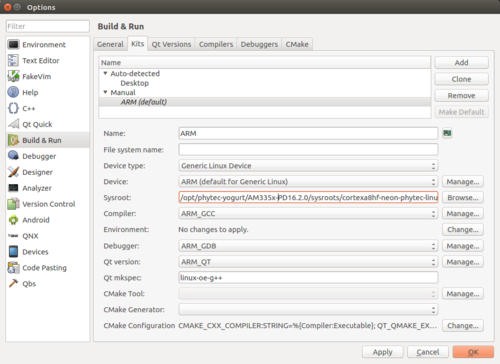Open the Debugger category icon

[x=13, y=156]
